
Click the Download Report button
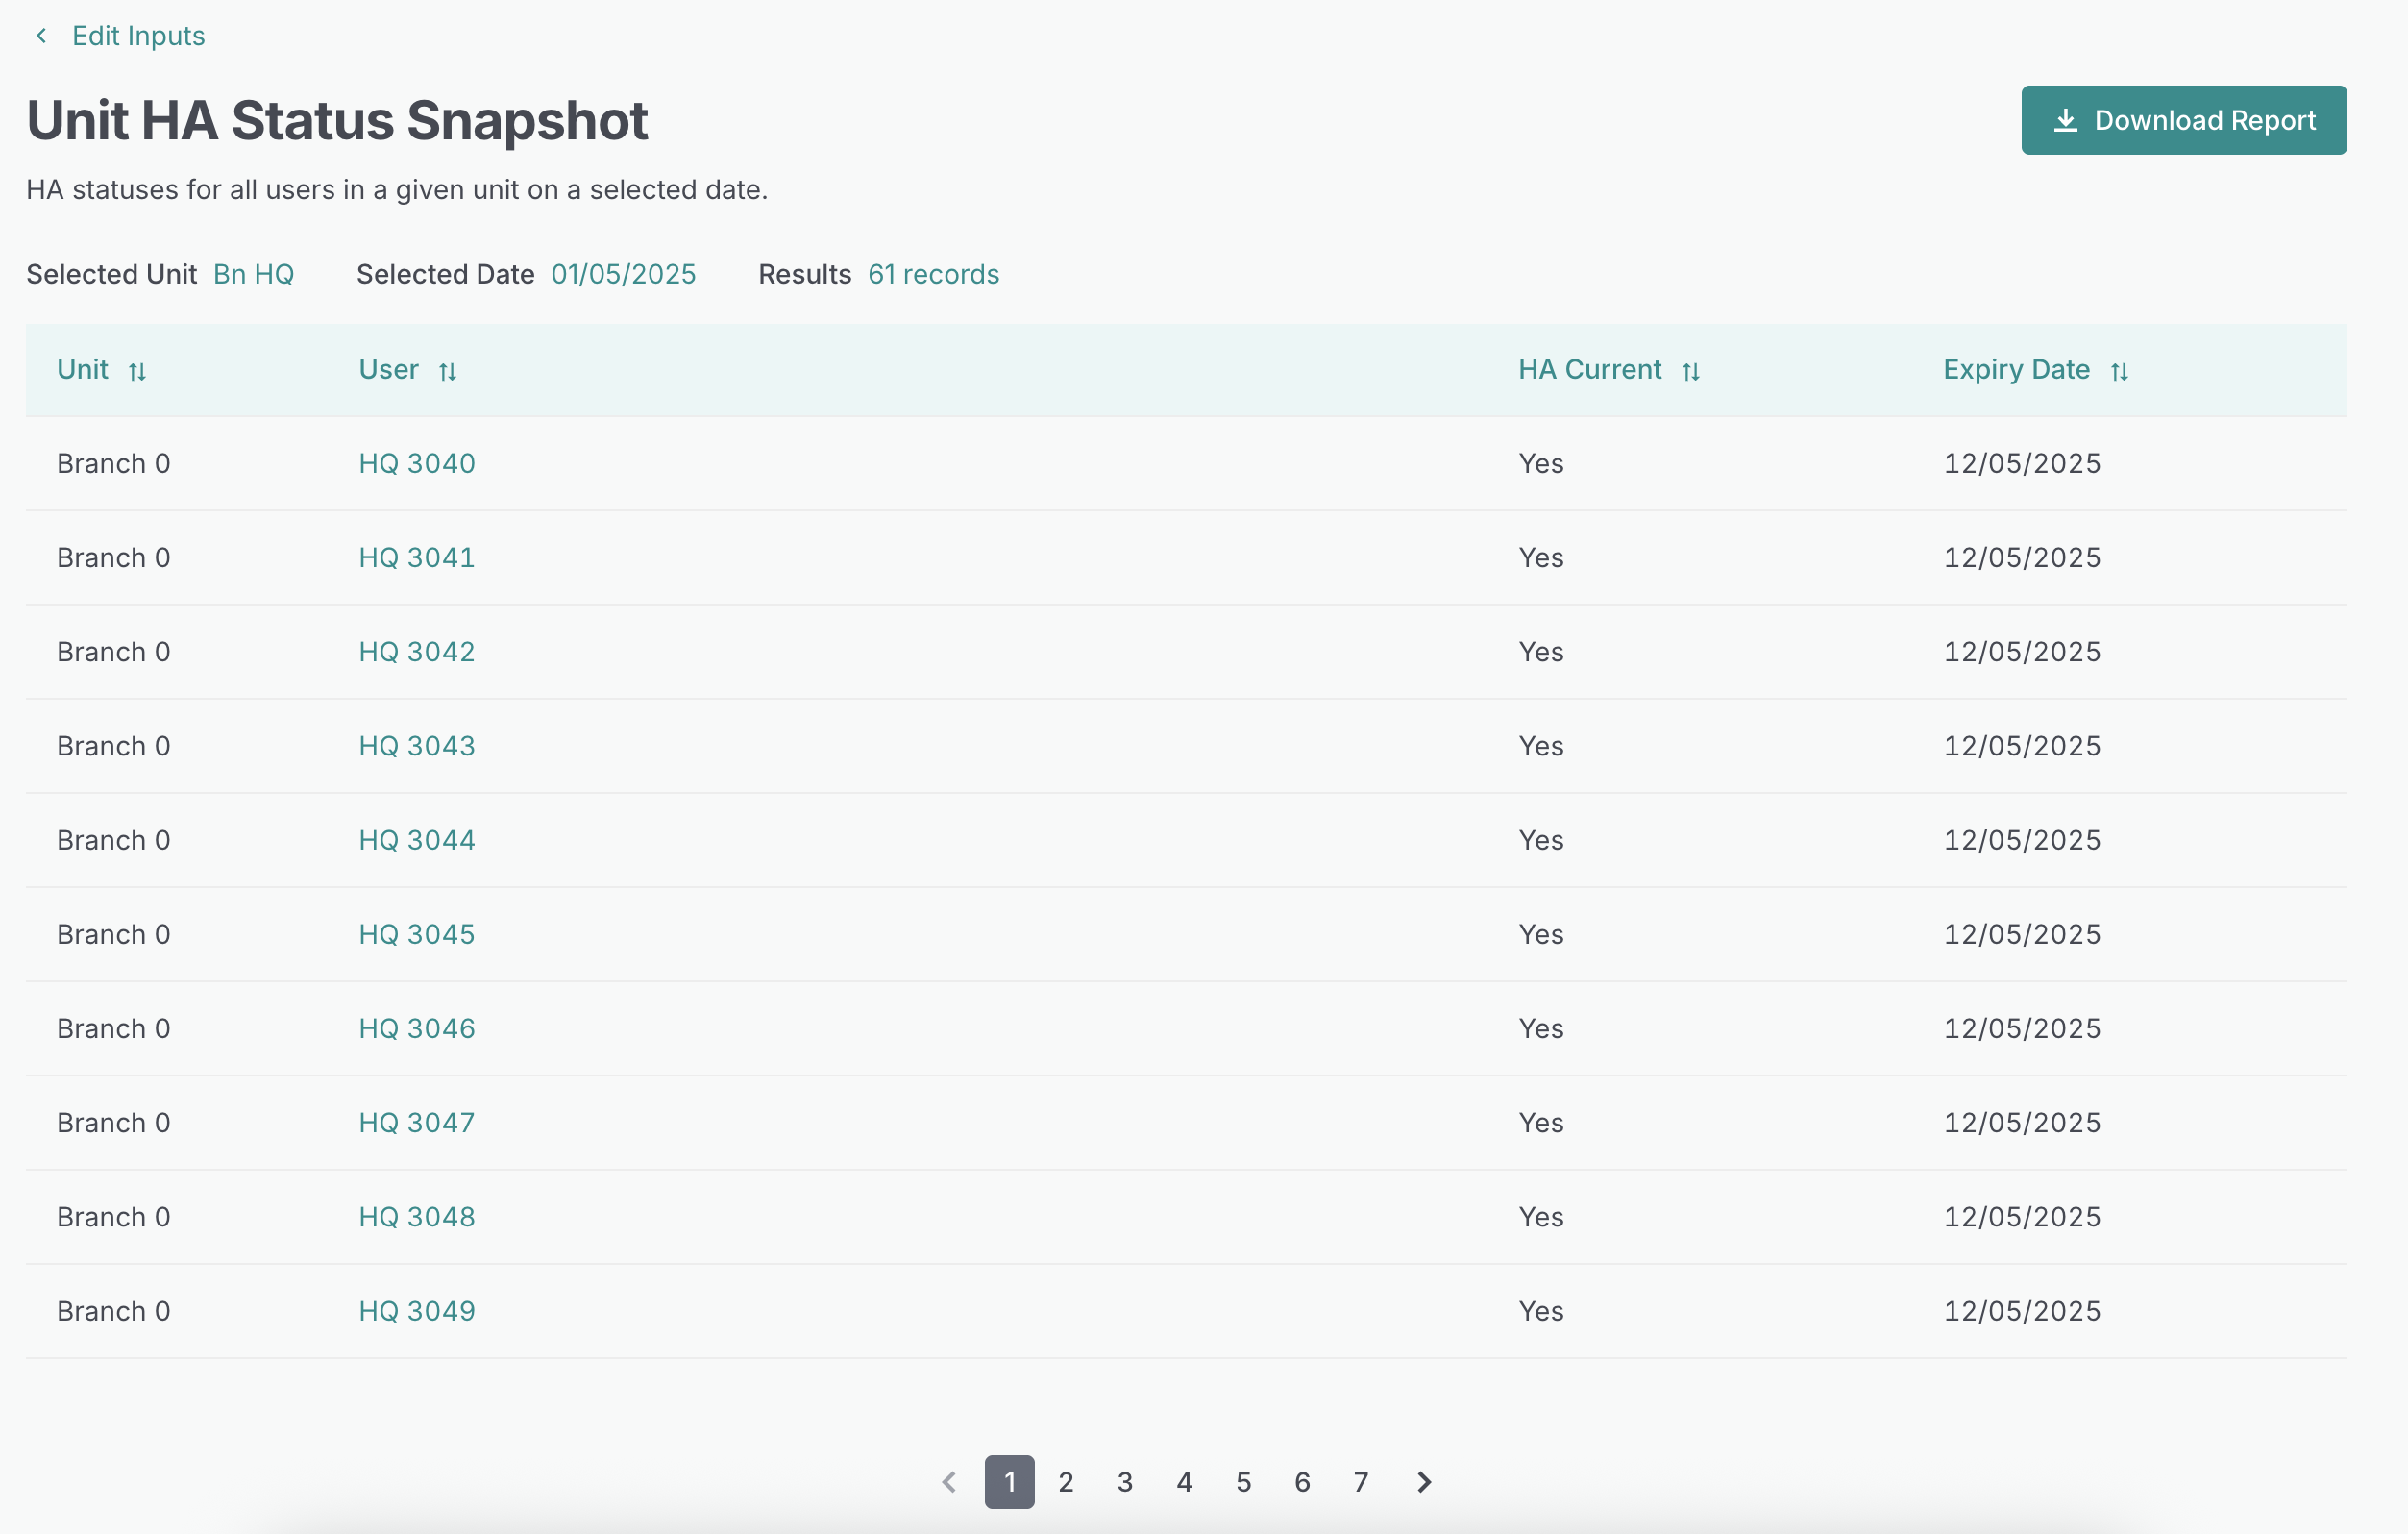(2183, 120)
